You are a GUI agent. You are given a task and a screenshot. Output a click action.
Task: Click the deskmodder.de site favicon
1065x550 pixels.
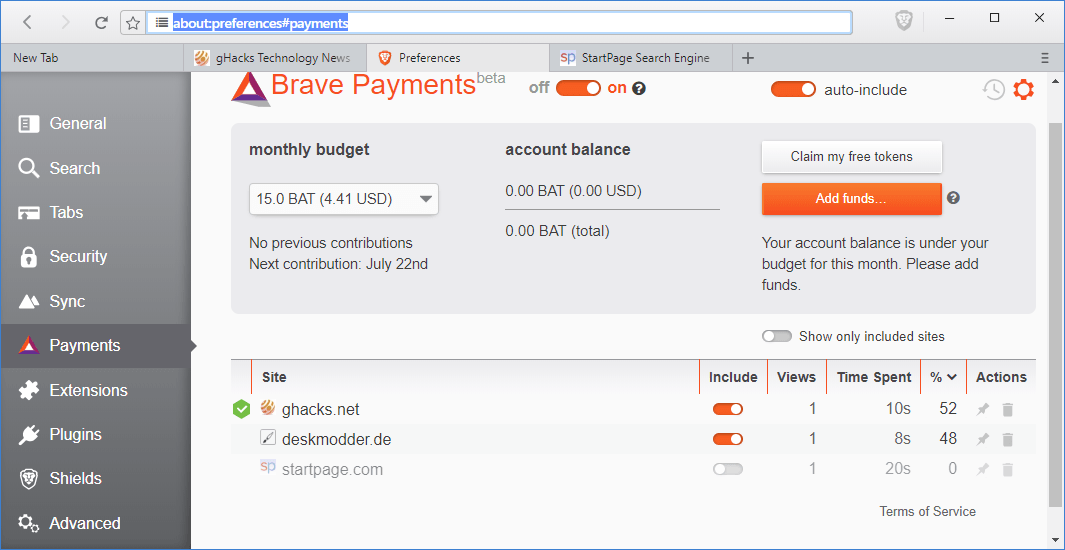(x=268, y=437)
